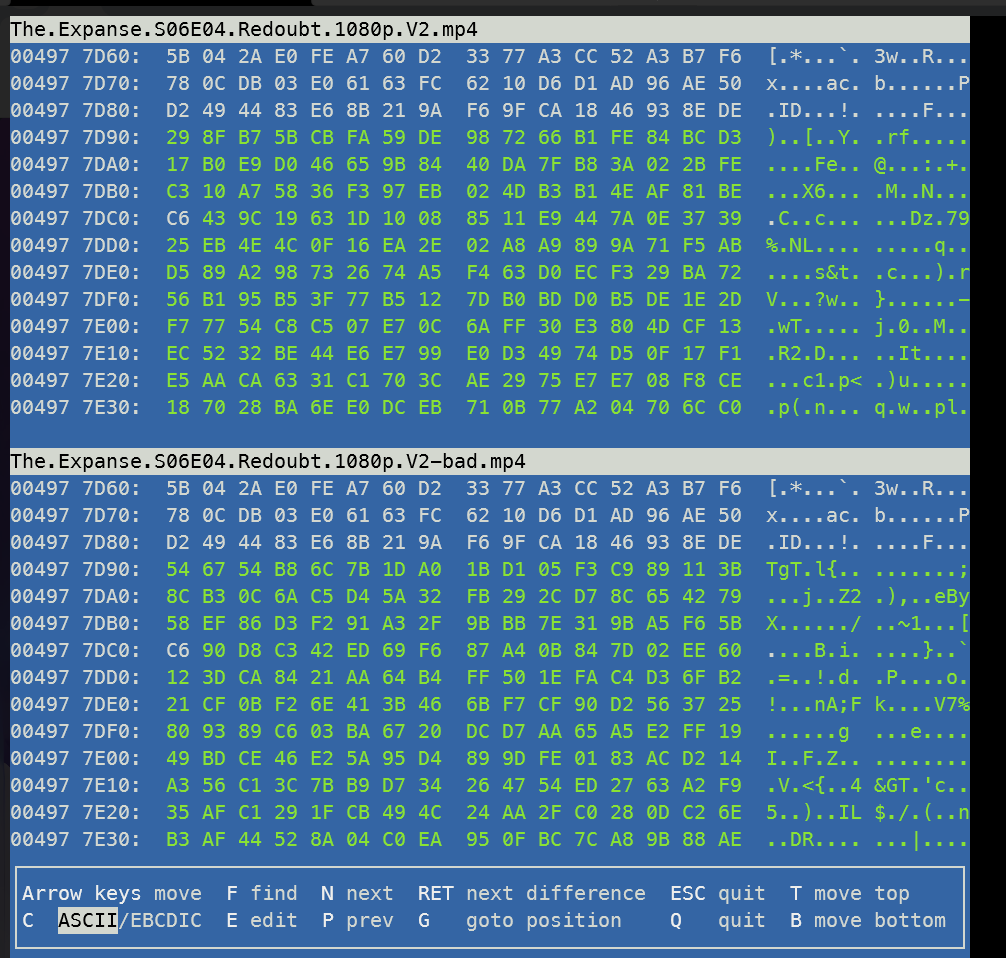The image size is (1006, 958).
Task: Click byte A3 at start of bottom pane row 7E10
Action: click(x=178, y=785)
